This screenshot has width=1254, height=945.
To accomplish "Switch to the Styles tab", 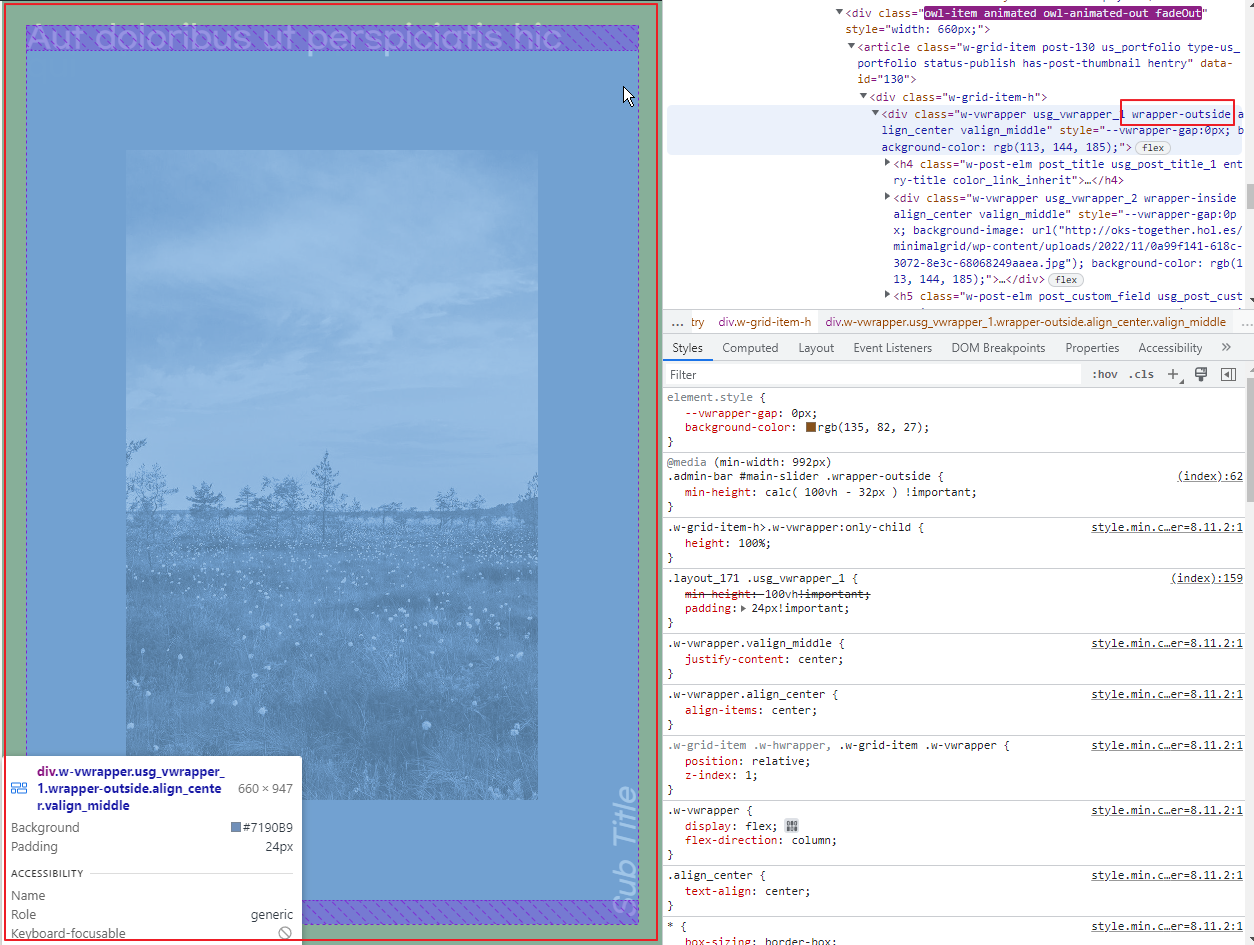I will tap(687, 348).
